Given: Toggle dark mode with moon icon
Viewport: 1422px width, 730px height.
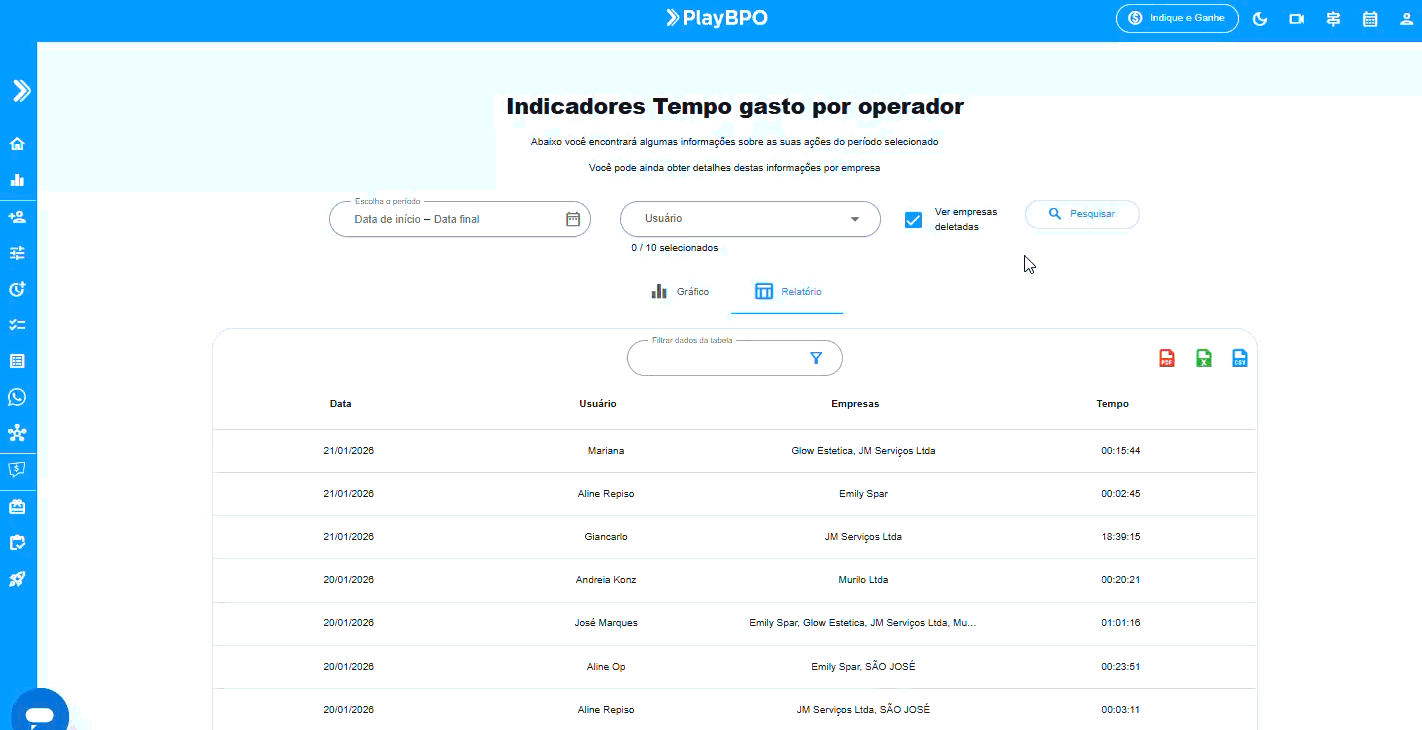Looking at the screenshot, I should 1260,19.
